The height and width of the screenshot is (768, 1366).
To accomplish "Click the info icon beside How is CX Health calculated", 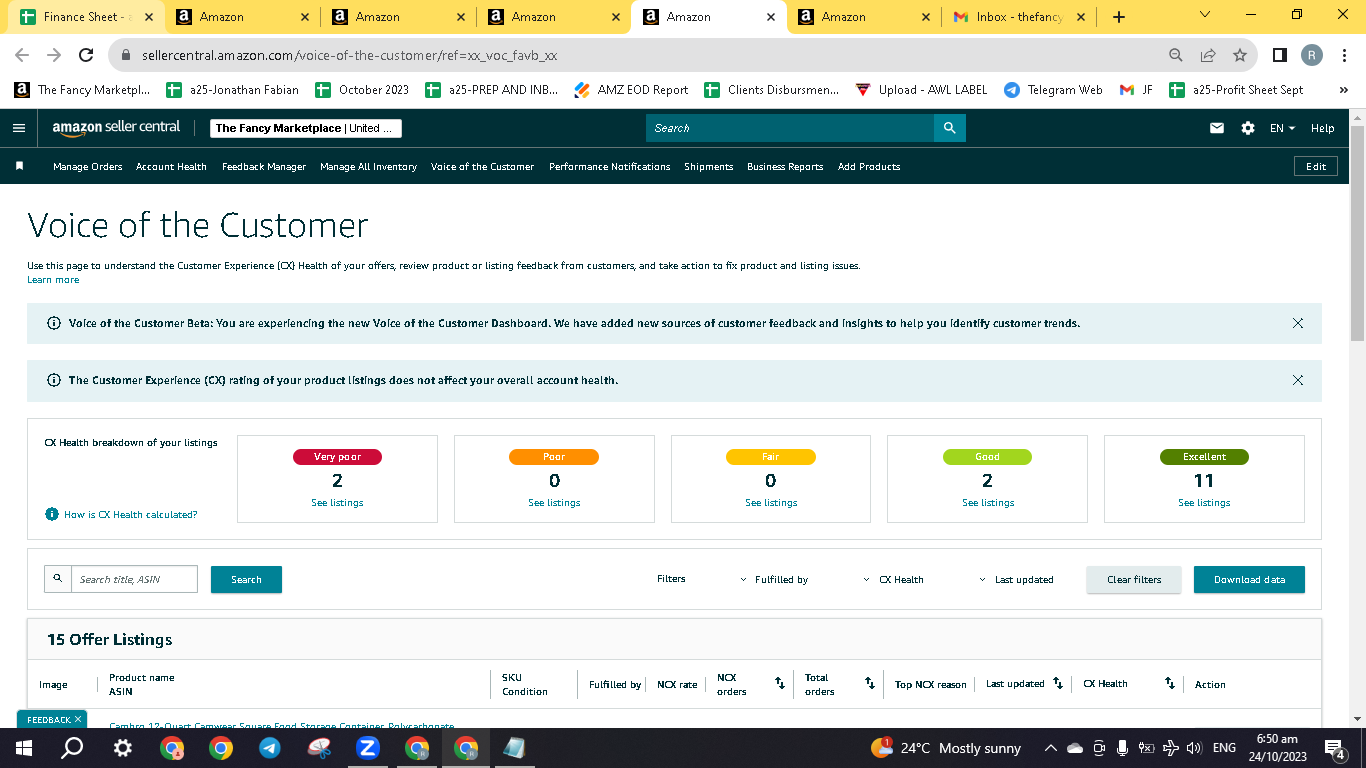I will click(x=52, y=514).
